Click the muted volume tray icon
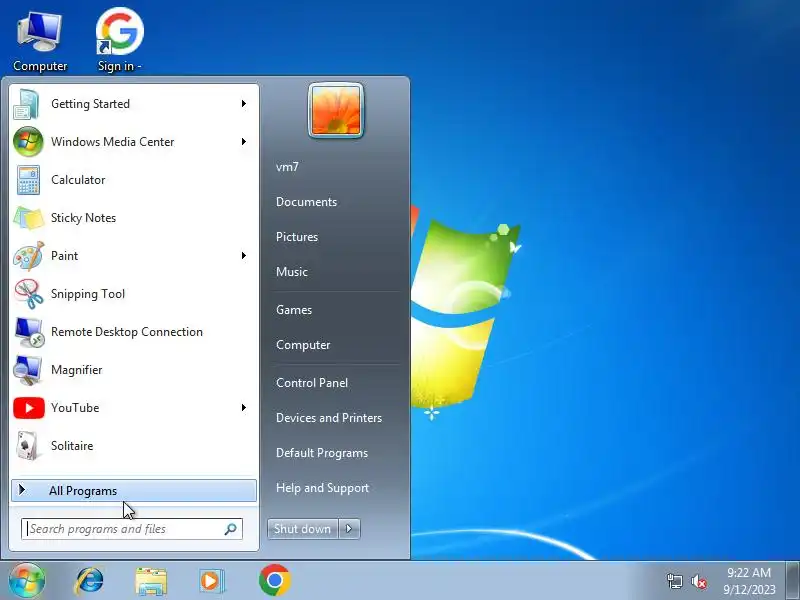This screenshot has height=600, width=800. 698,582
